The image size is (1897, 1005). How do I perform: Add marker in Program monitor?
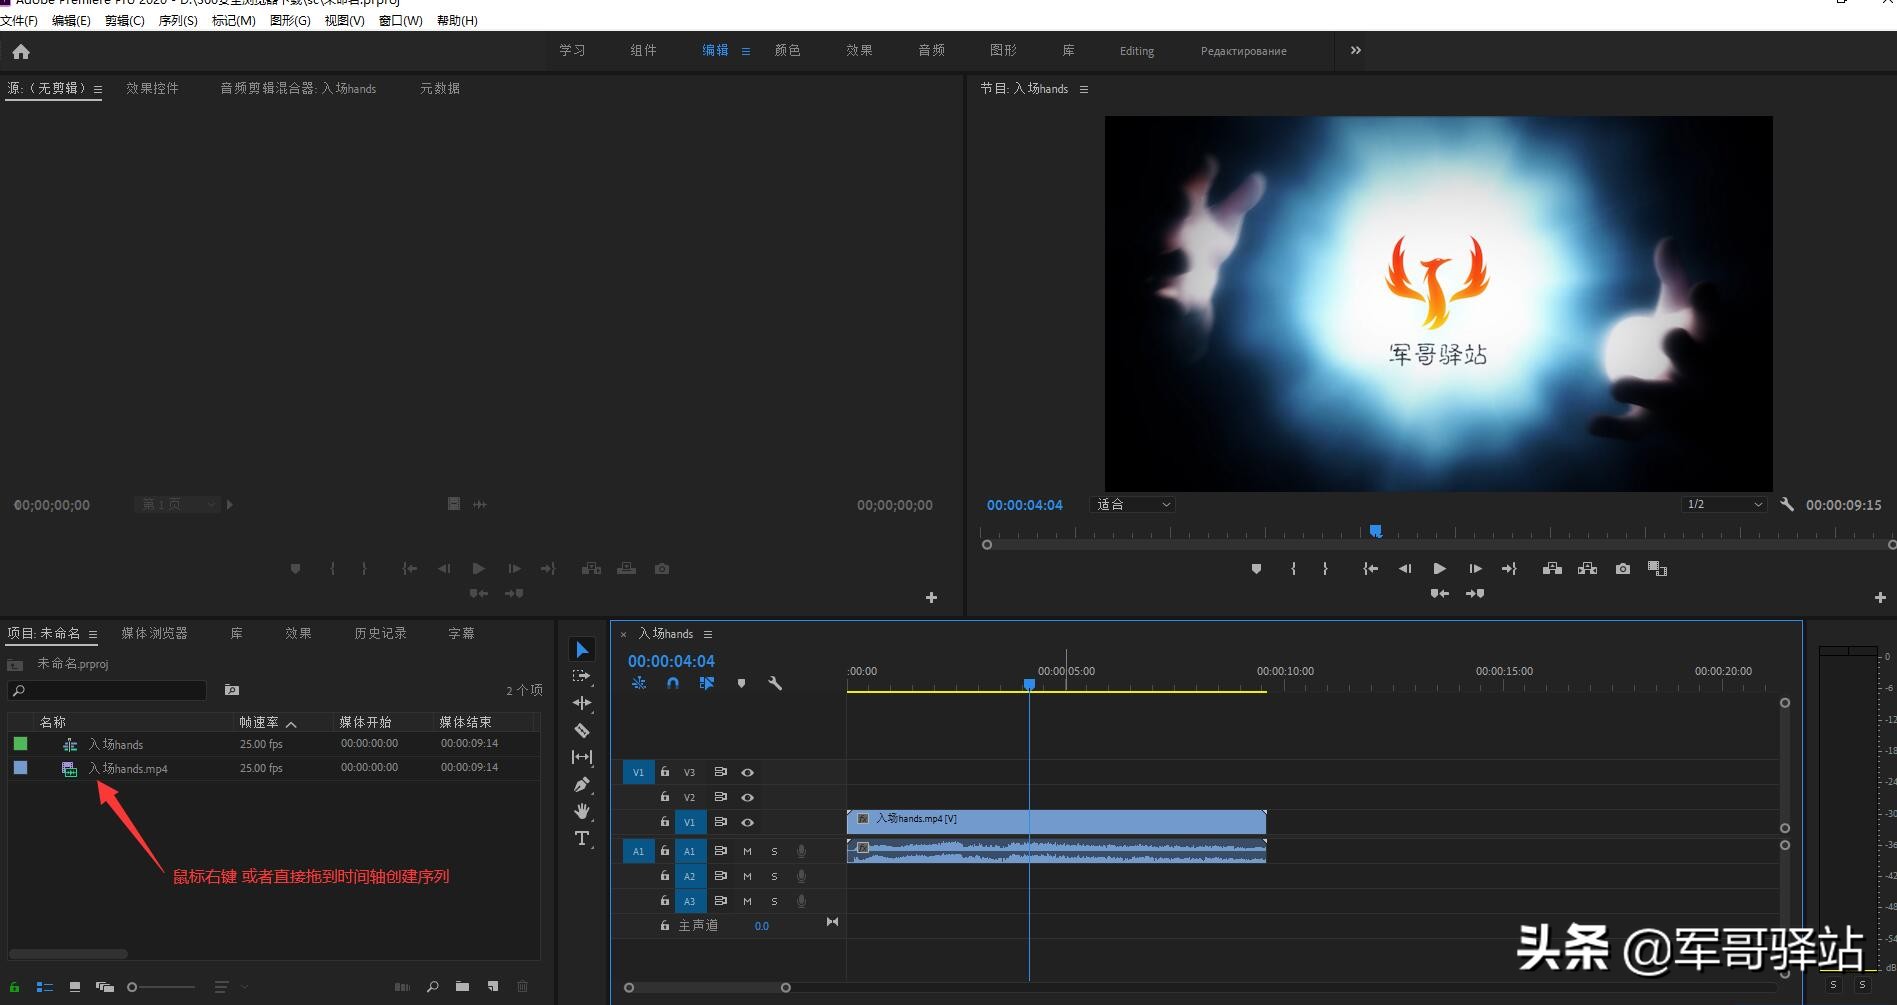[x=1256, y=569]
